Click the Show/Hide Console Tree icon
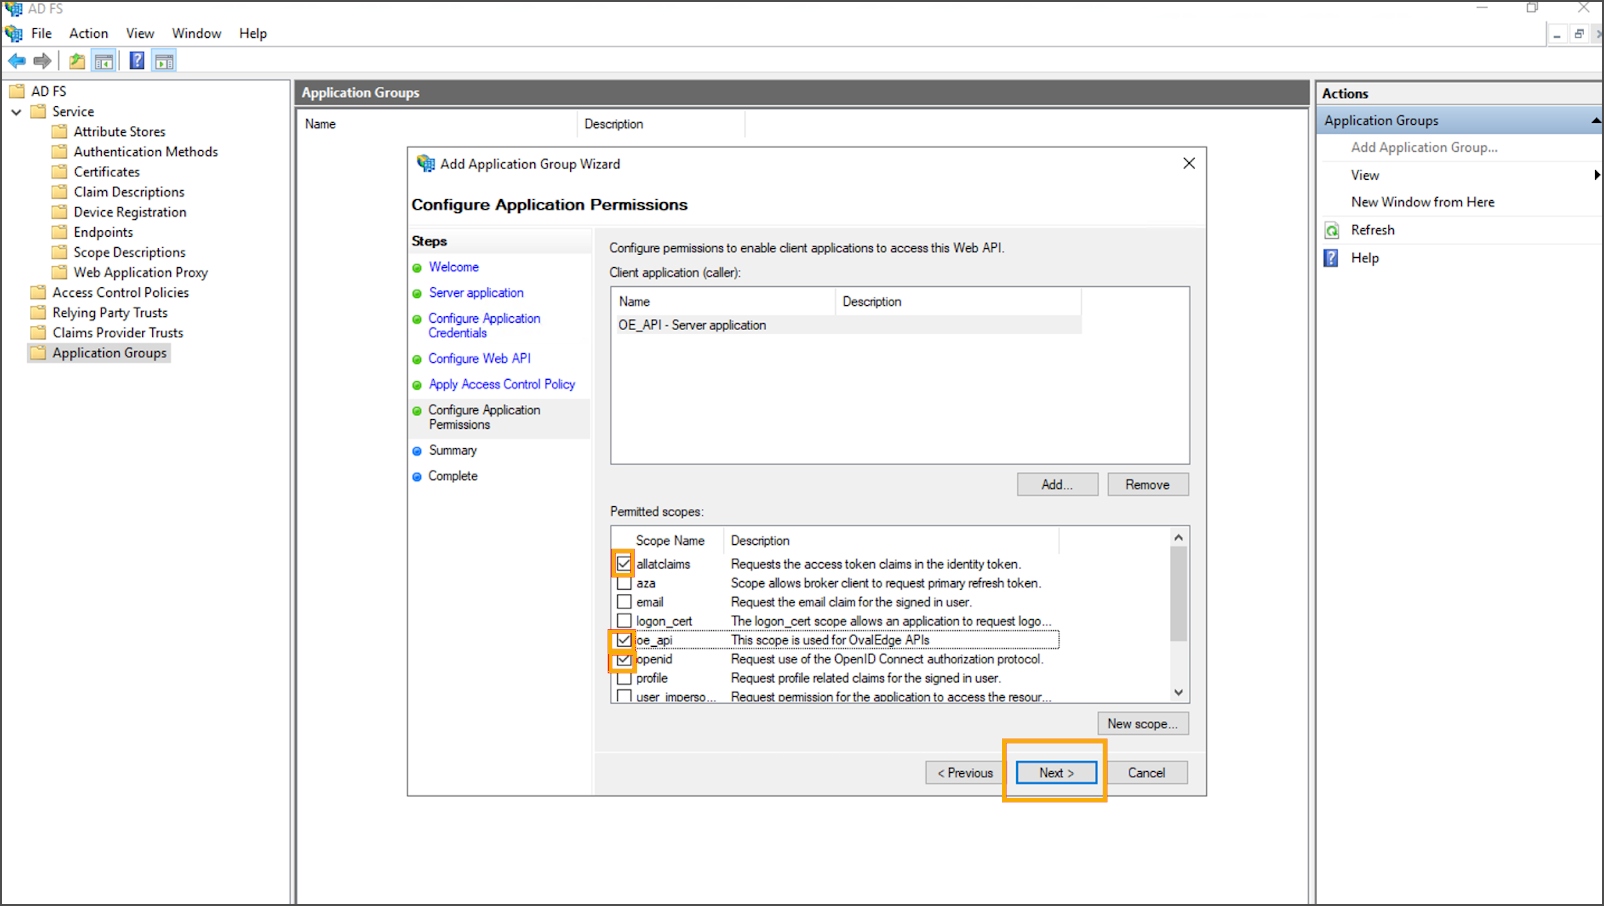 click(103, 61)
